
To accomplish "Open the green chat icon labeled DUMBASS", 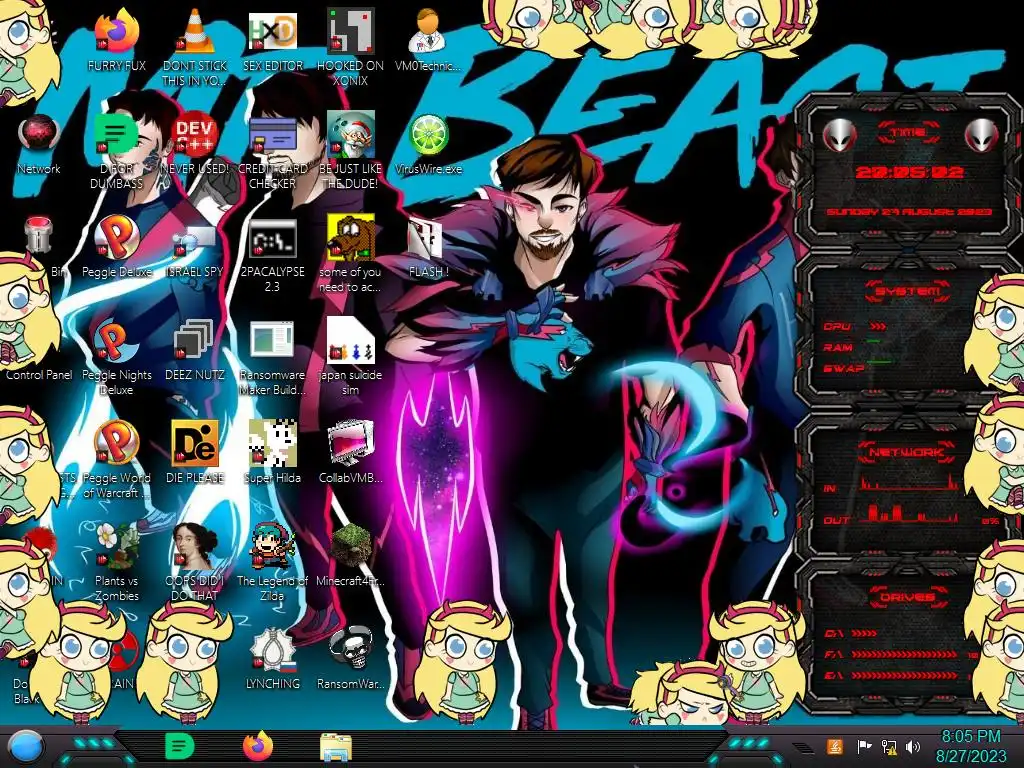I will 116,135.
